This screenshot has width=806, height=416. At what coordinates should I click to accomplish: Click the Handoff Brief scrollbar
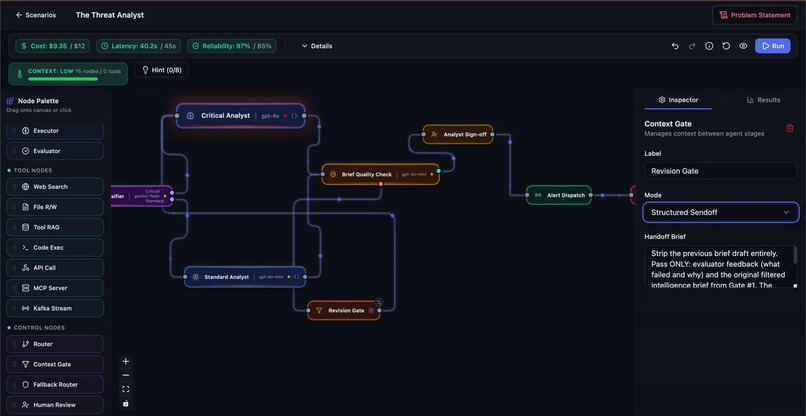coord(795,256)
